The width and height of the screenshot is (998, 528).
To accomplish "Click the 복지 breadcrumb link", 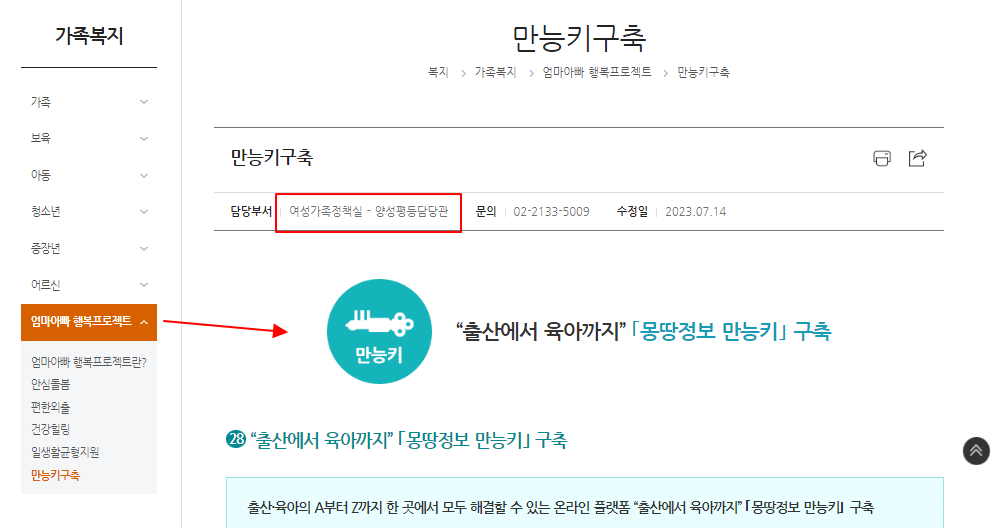I will coord(438,73).
